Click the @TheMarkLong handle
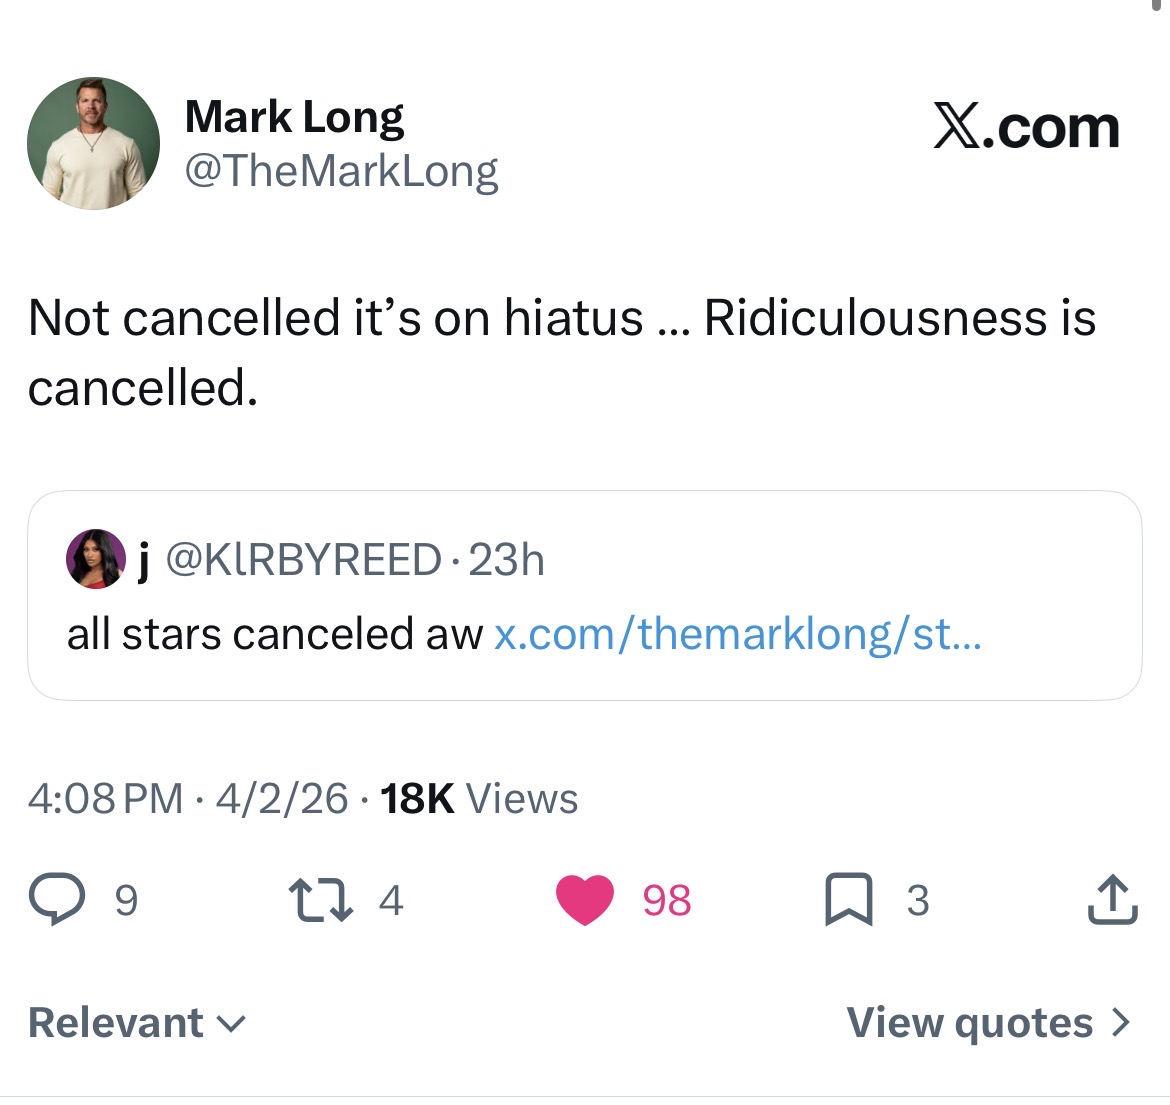Screen dimensions: 1170x1105 point(341,171)
